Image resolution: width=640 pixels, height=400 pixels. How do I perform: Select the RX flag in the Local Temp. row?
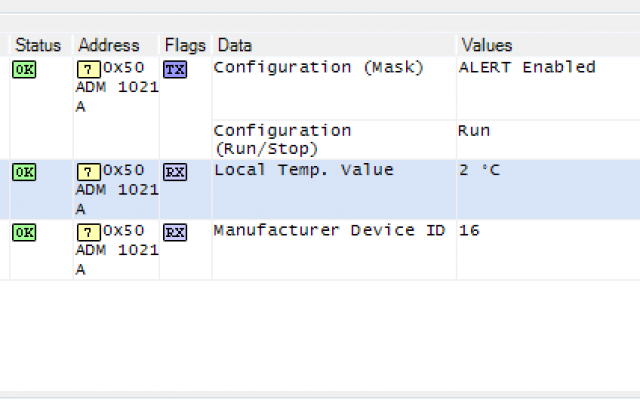[174, 172]
